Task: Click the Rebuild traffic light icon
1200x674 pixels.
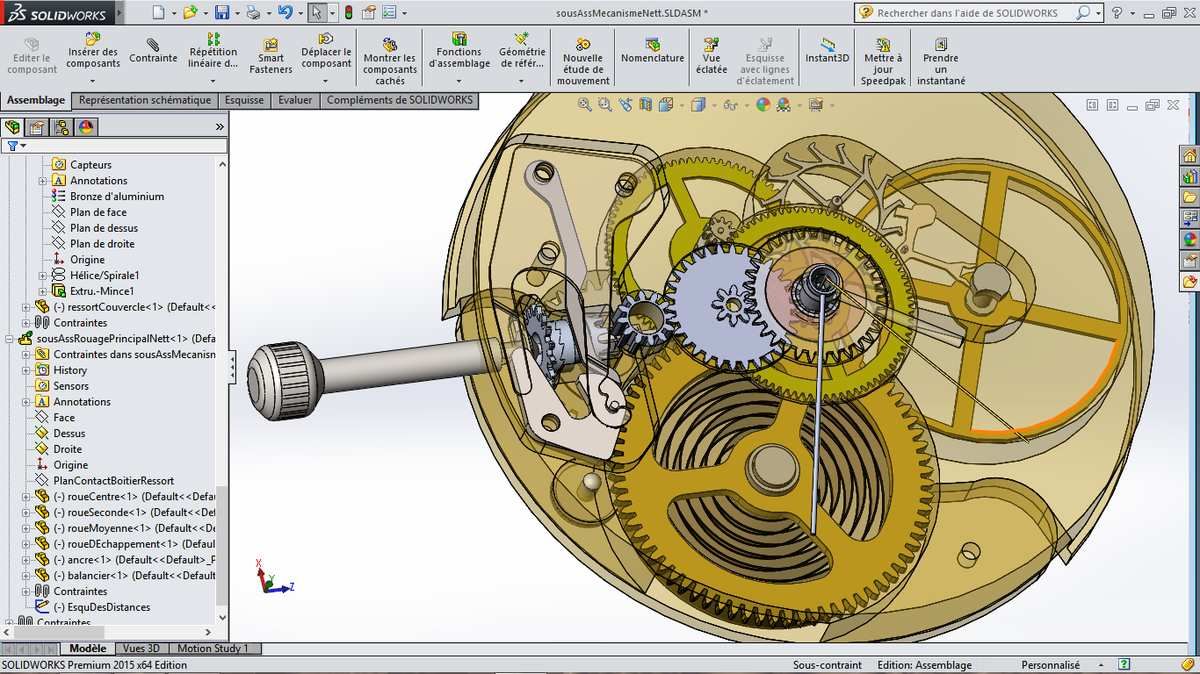Action: pos(348,13)
